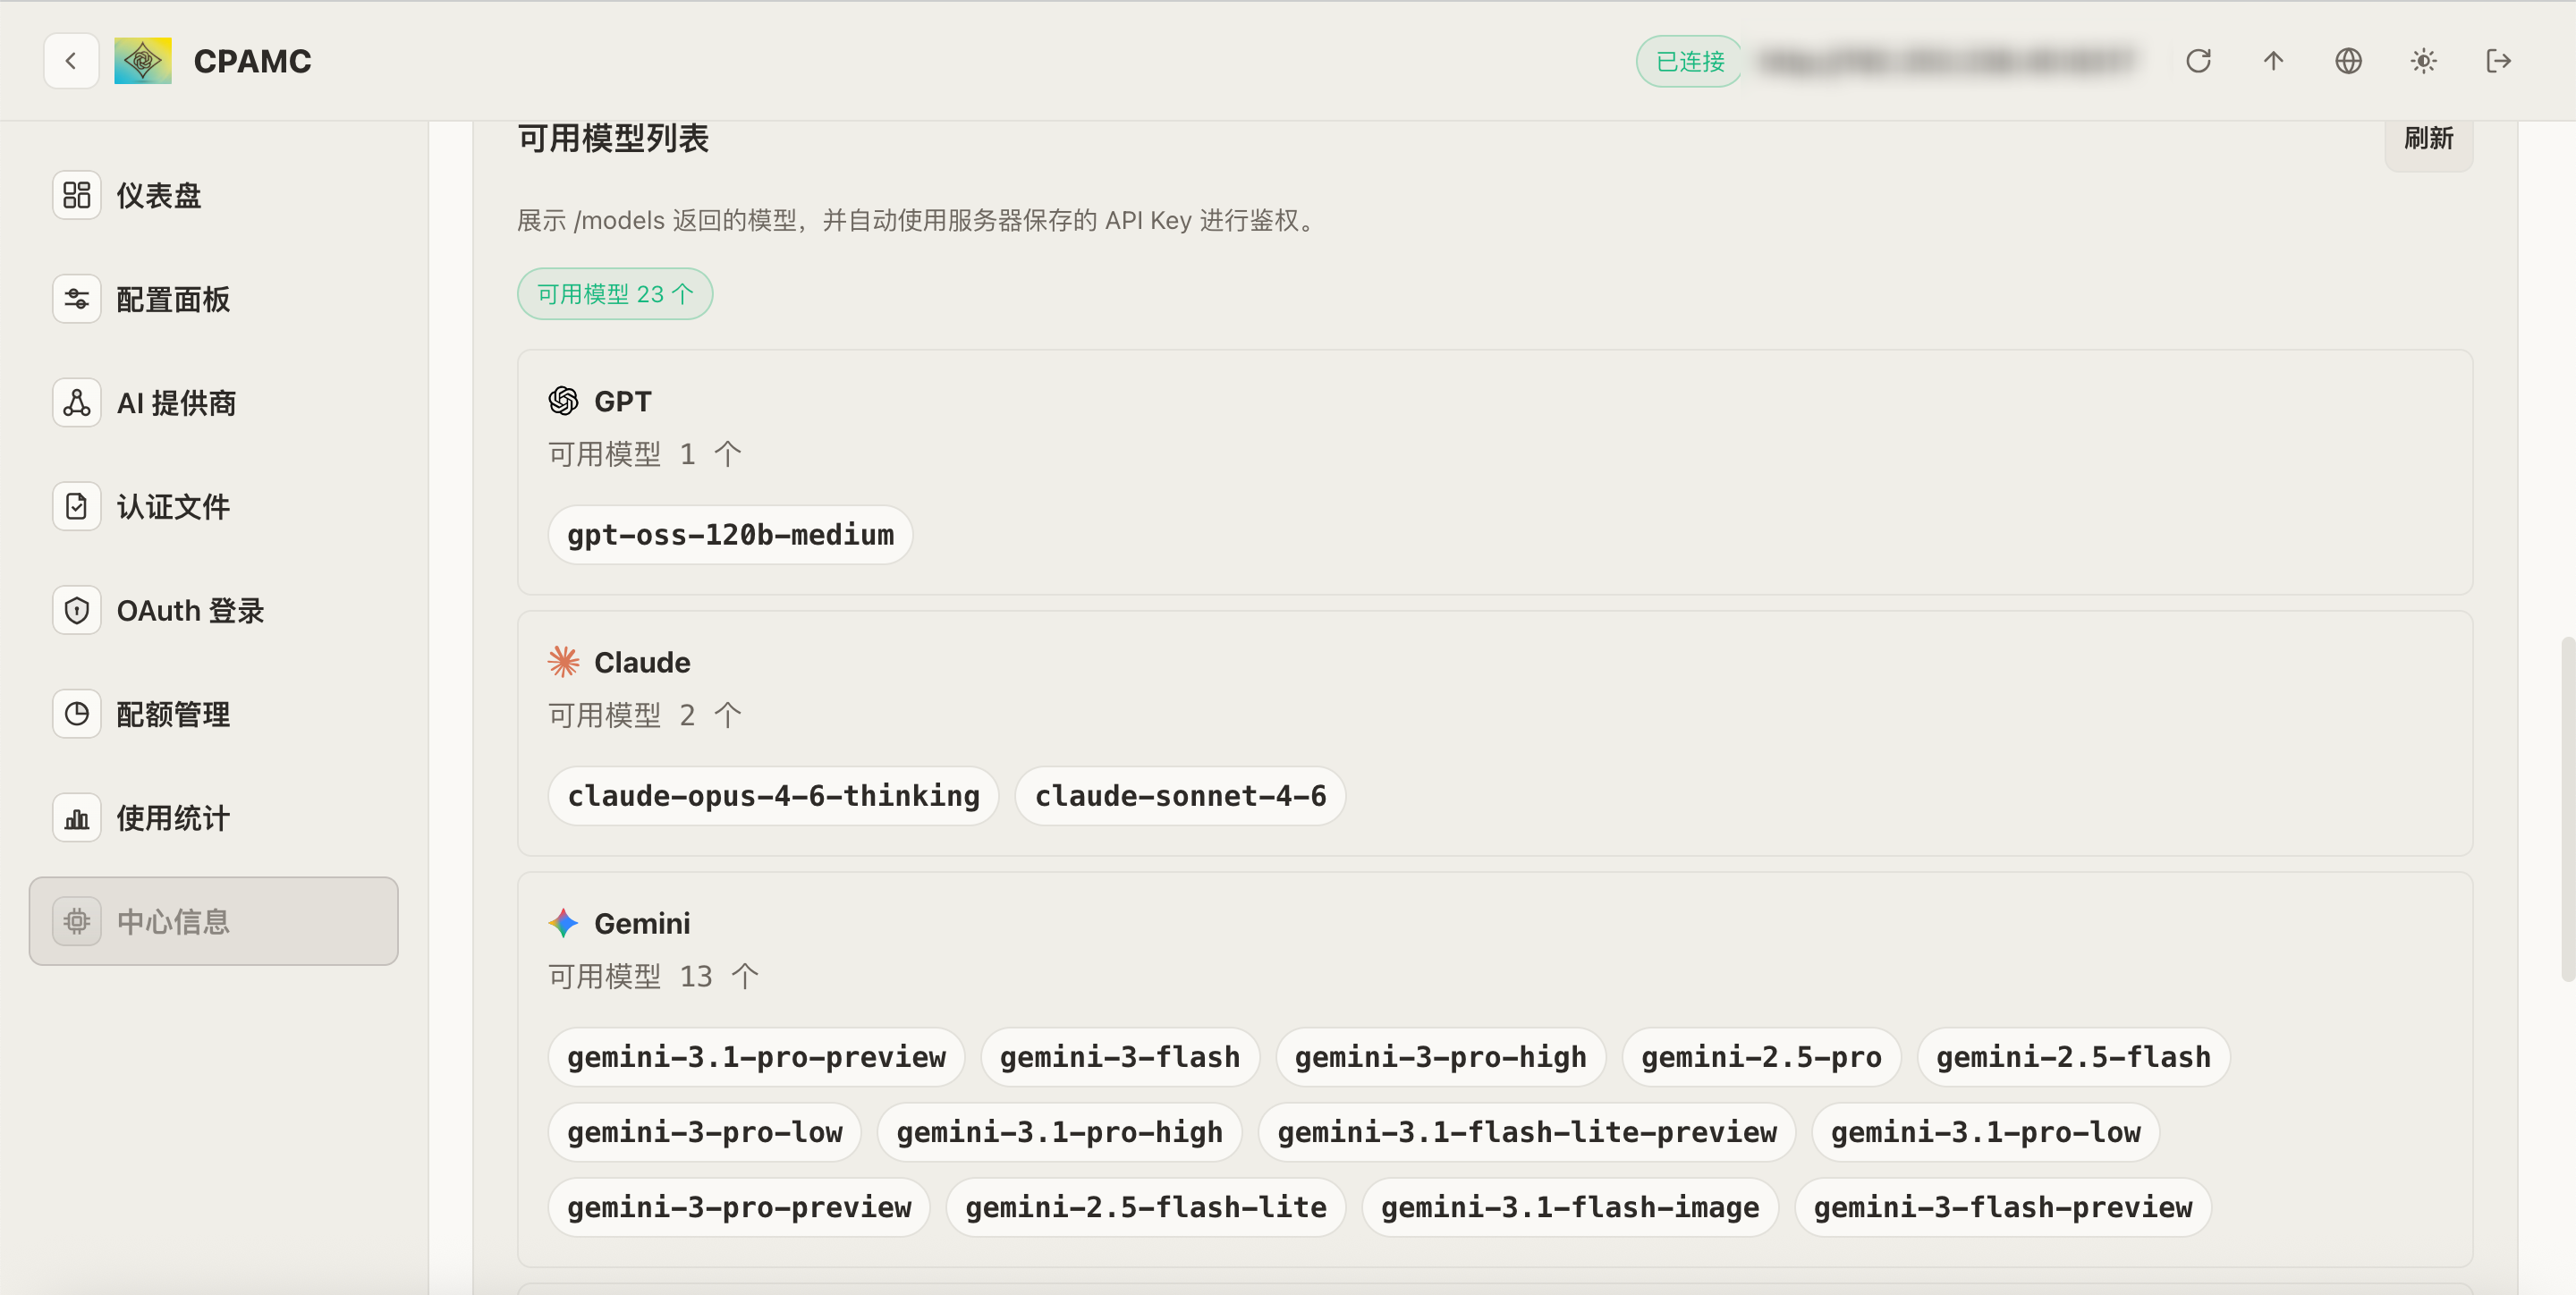Select claude-opus-4-6-thinking model chip
Screen dimensions: 2576x1295
point(773,796)
